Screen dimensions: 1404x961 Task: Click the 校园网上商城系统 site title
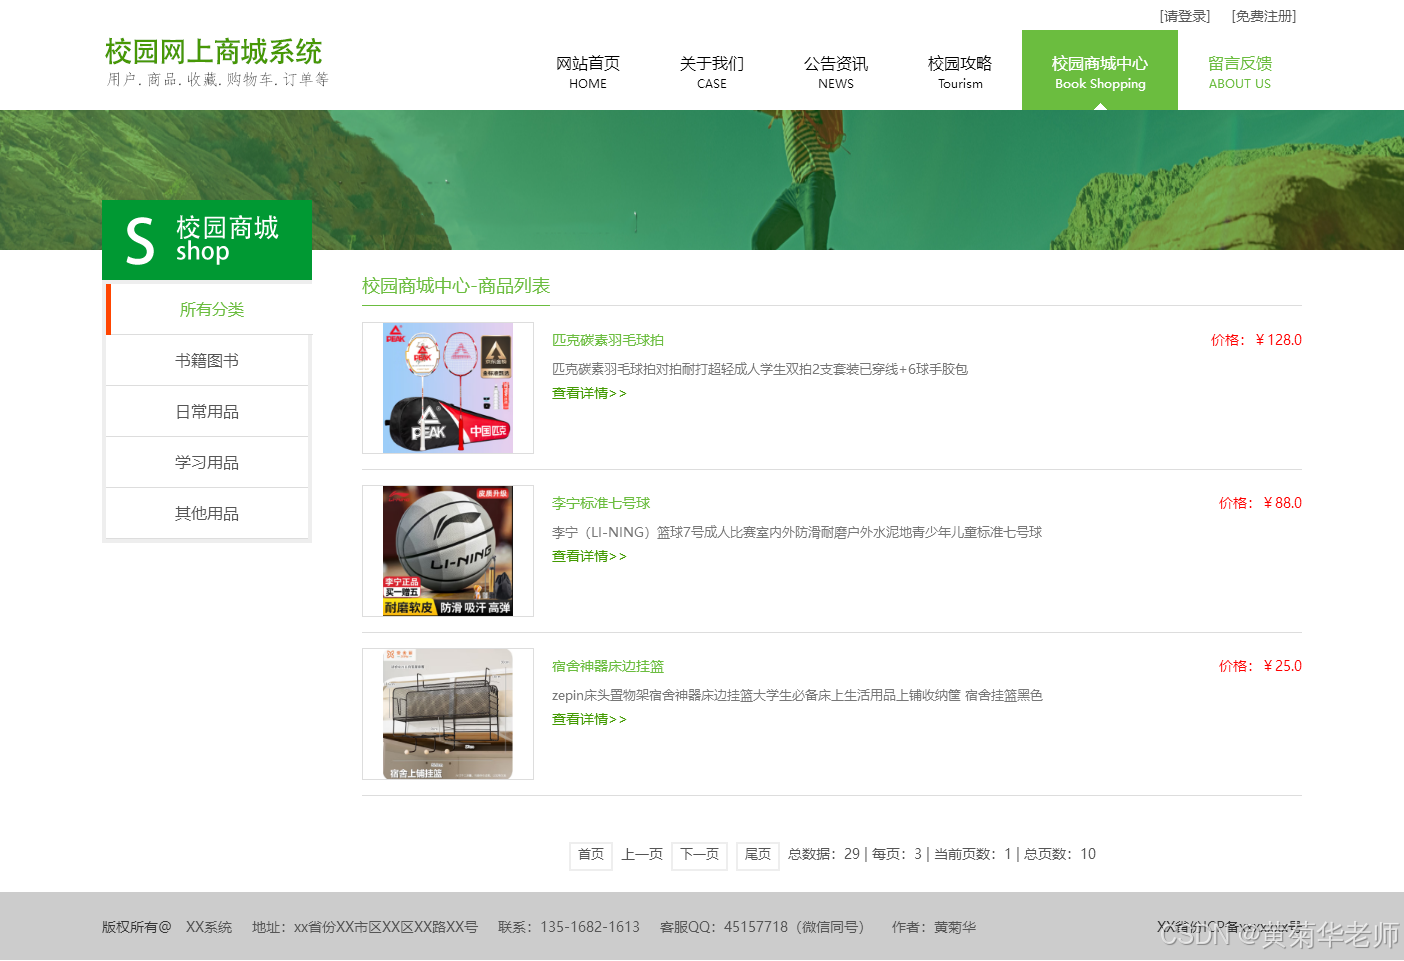pyautogui.click(x=213, y=52)
